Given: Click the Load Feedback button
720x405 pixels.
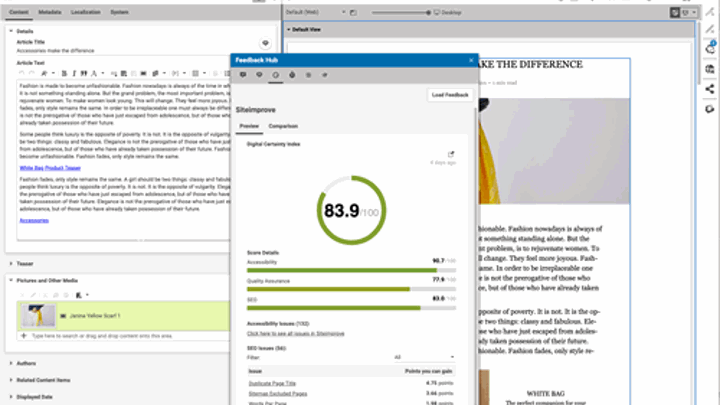Looking at the screenshot, I should click(x=450, y=94).
